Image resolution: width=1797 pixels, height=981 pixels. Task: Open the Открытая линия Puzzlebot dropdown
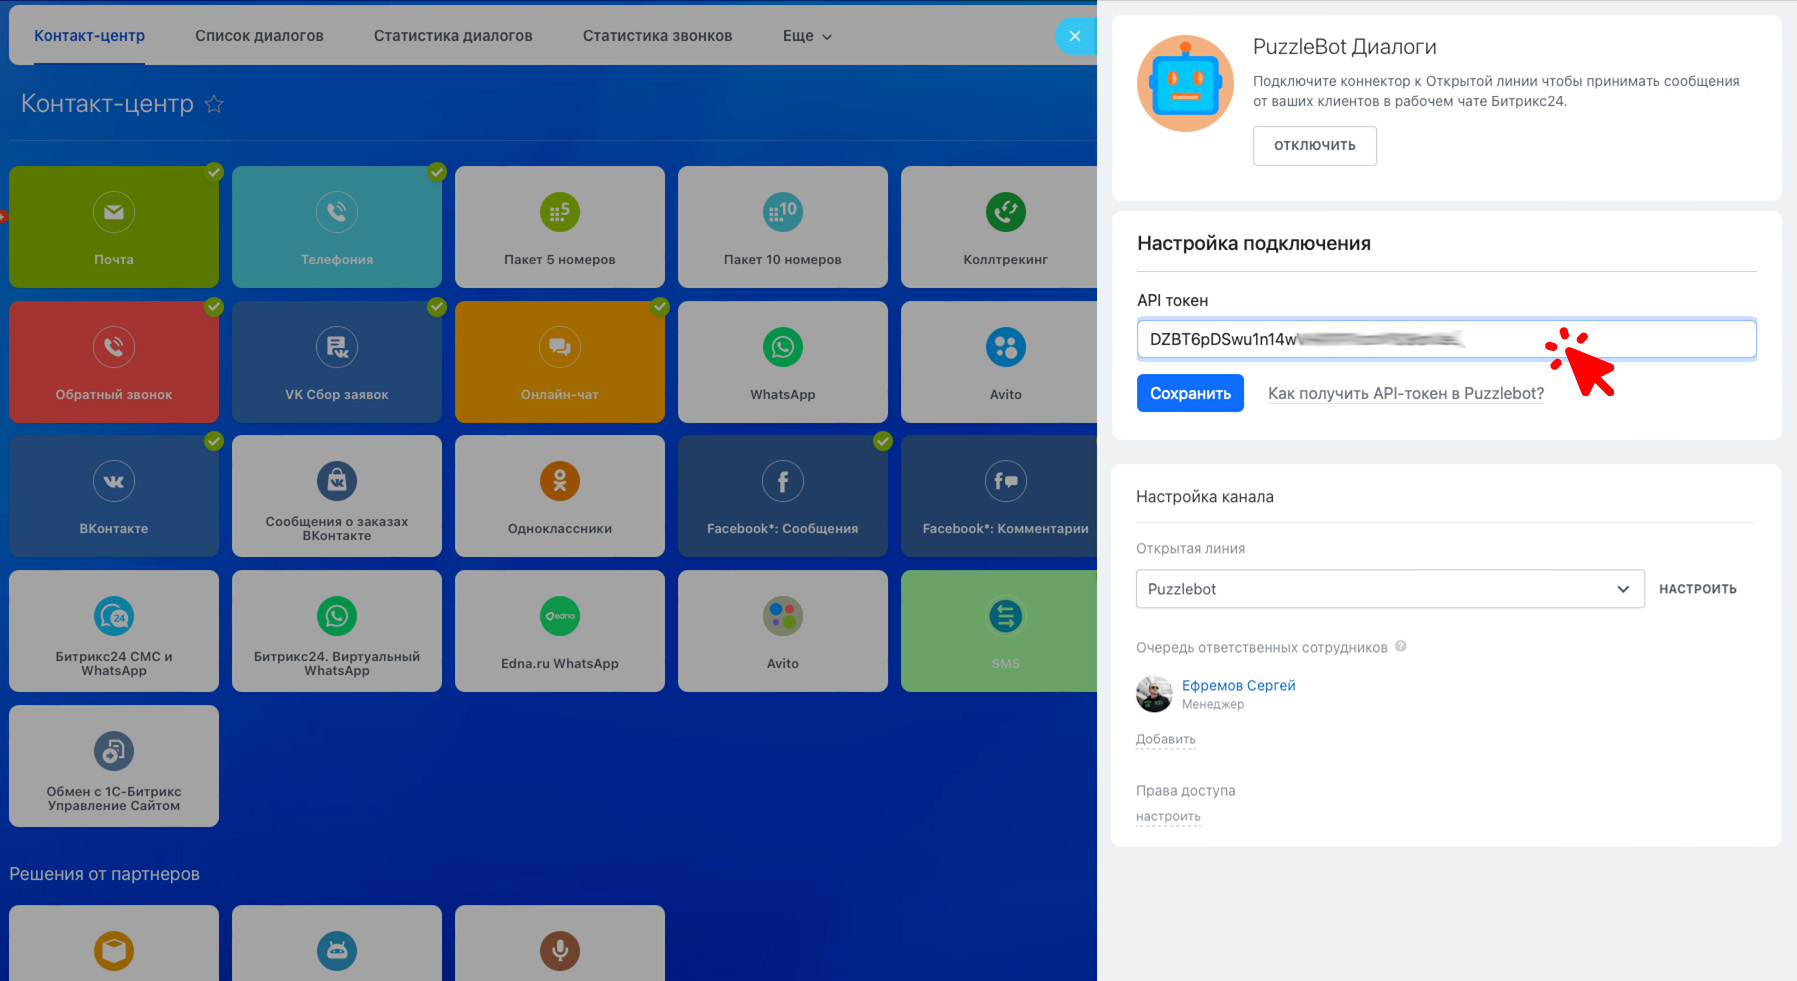coord(1390,589)
